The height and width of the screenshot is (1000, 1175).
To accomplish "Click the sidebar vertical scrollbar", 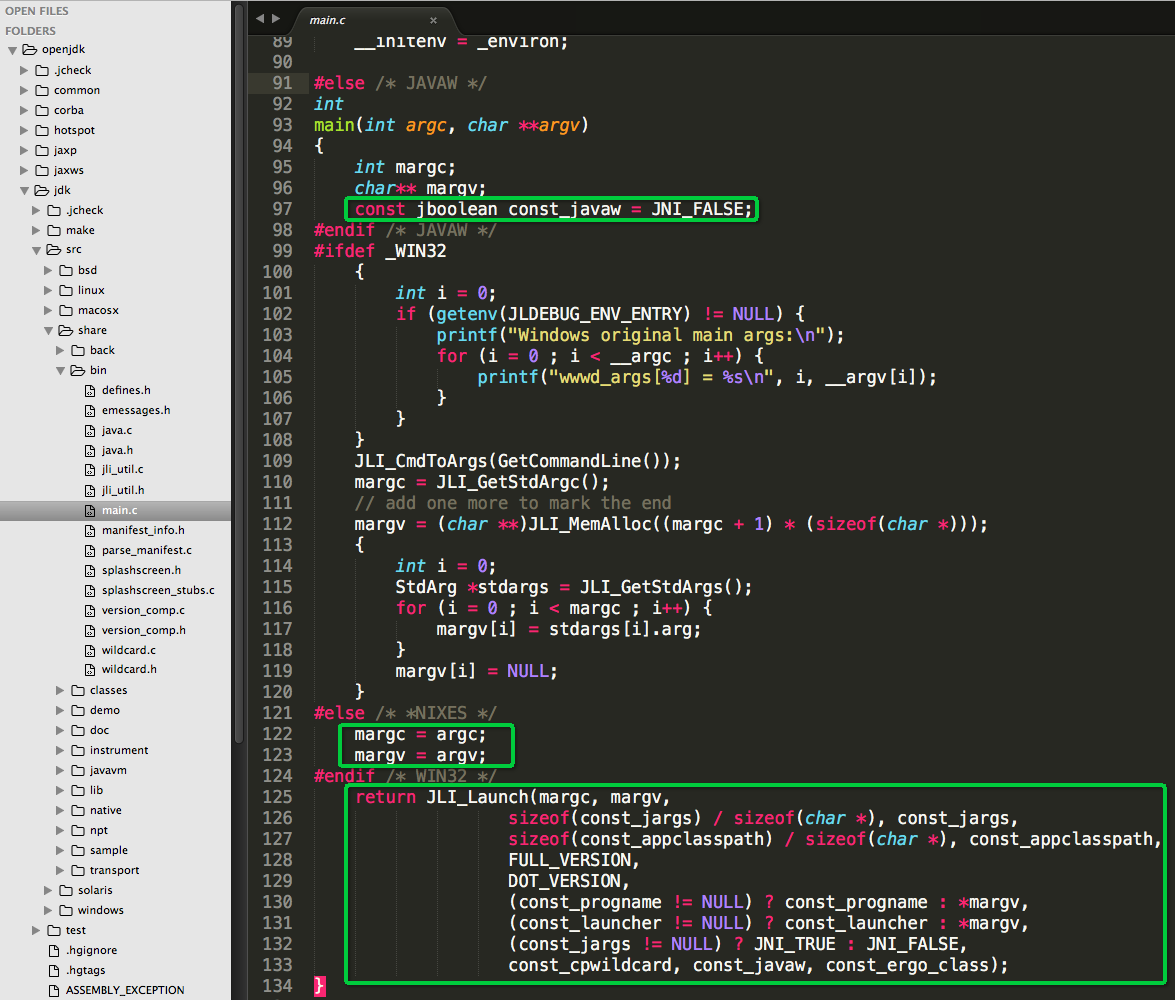I will (239, 375).
